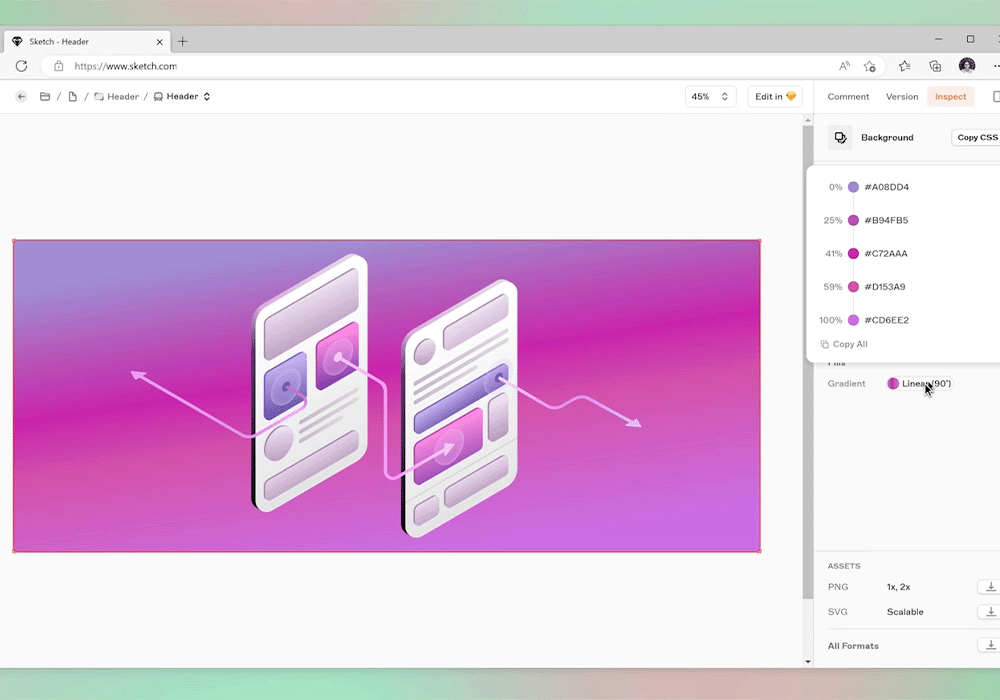Download All Formats assets
This screenshot has height=700, width=1000.
point(990,645)
